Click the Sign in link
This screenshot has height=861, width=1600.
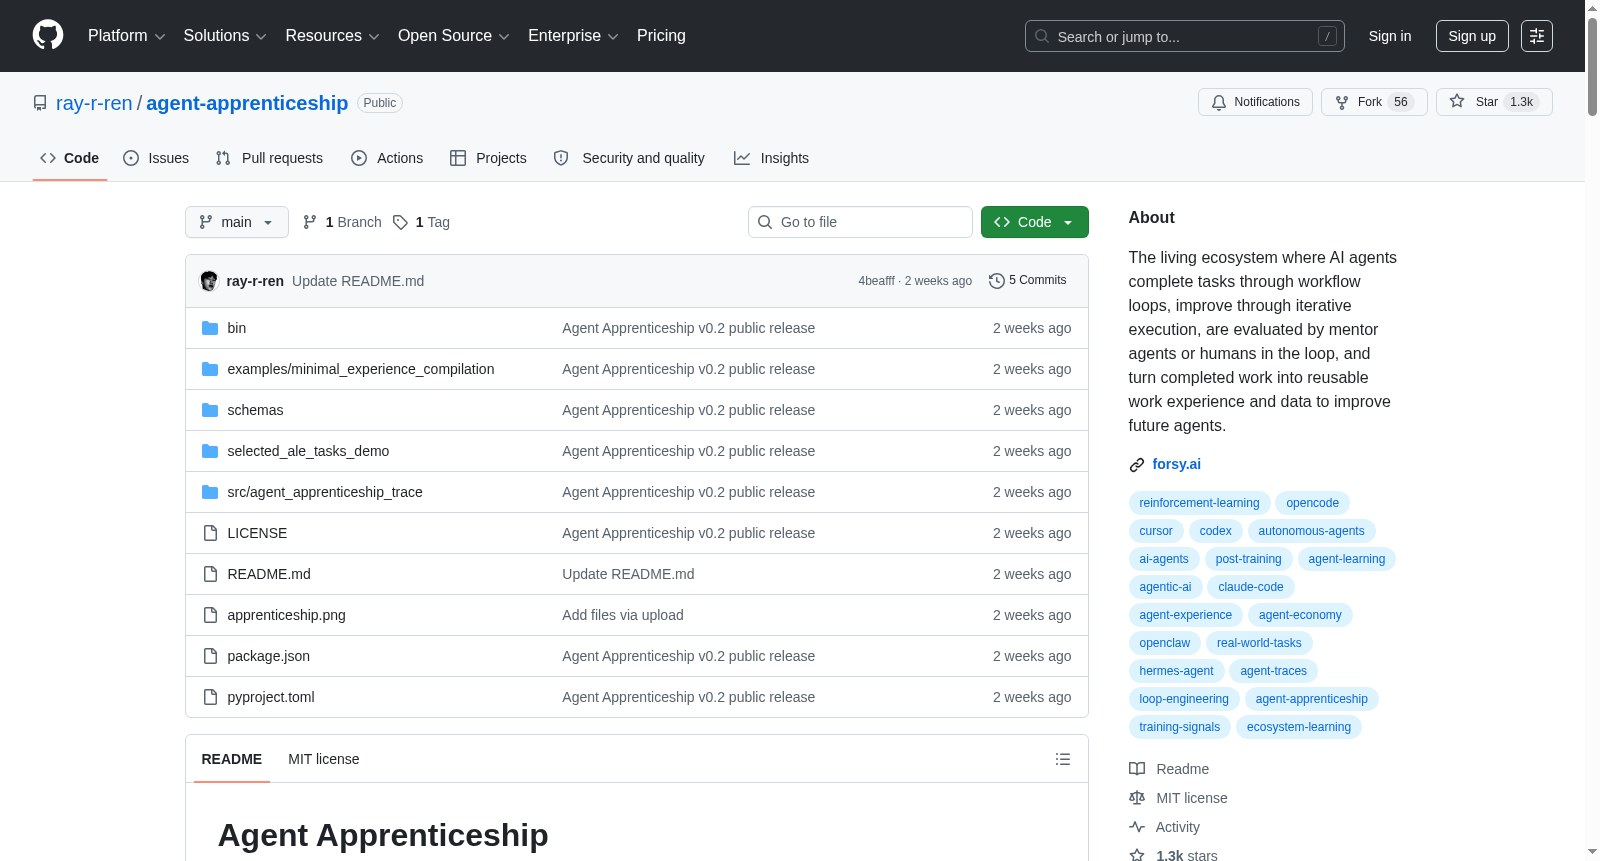(1390, 36)
